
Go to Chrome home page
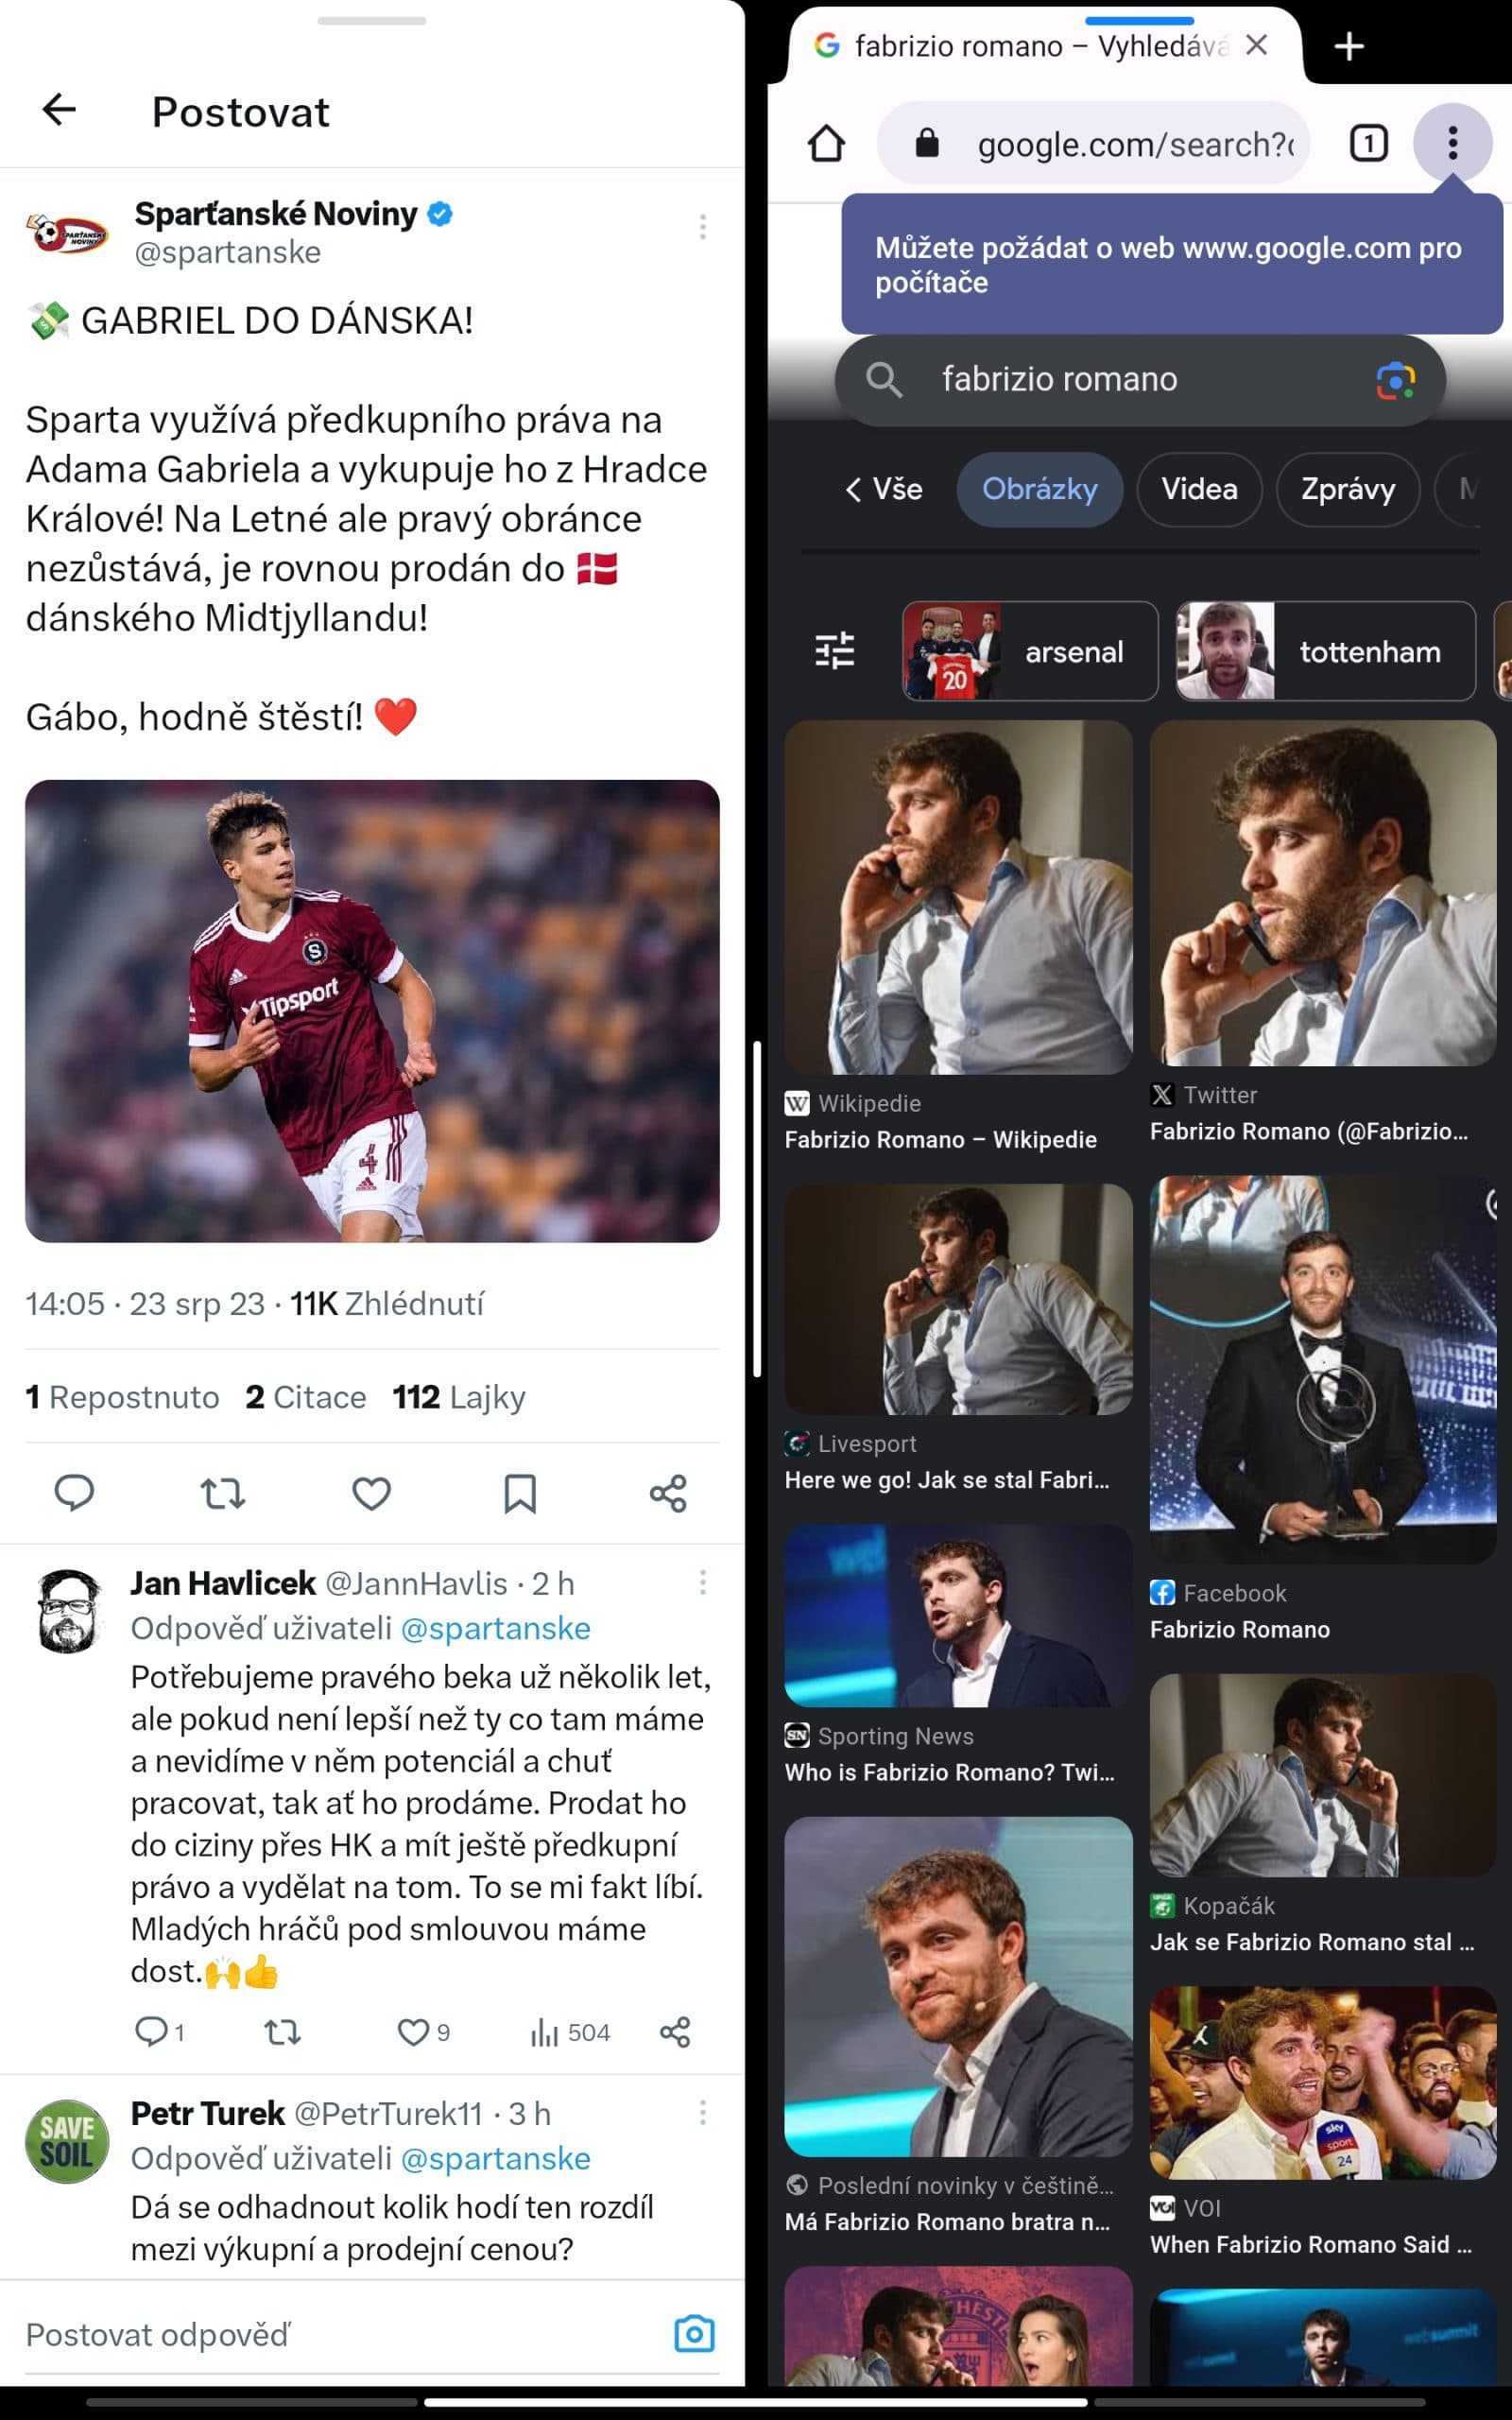826,144
